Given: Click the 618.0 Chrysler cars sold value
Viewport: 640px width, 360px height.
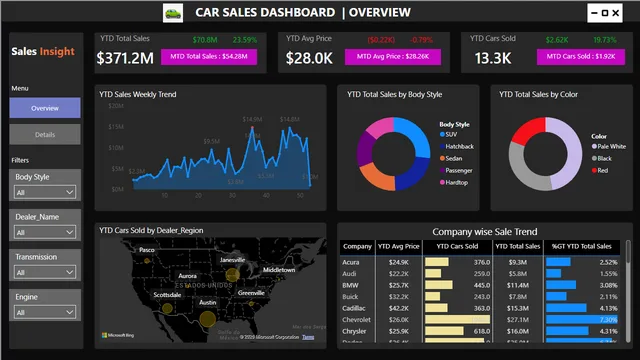Looking at the screenshot, I should (482, 331).
